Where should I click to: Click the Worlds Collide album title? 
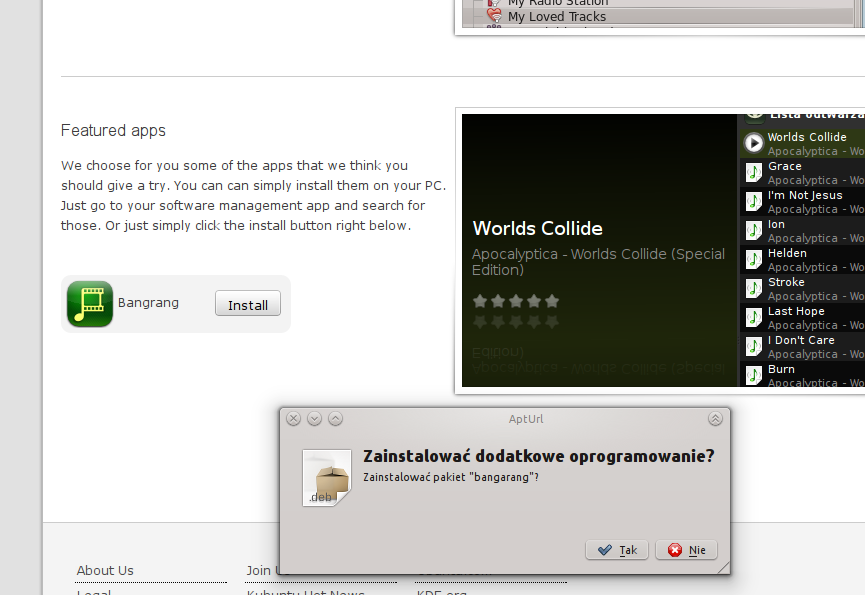[x=537, y=228]
